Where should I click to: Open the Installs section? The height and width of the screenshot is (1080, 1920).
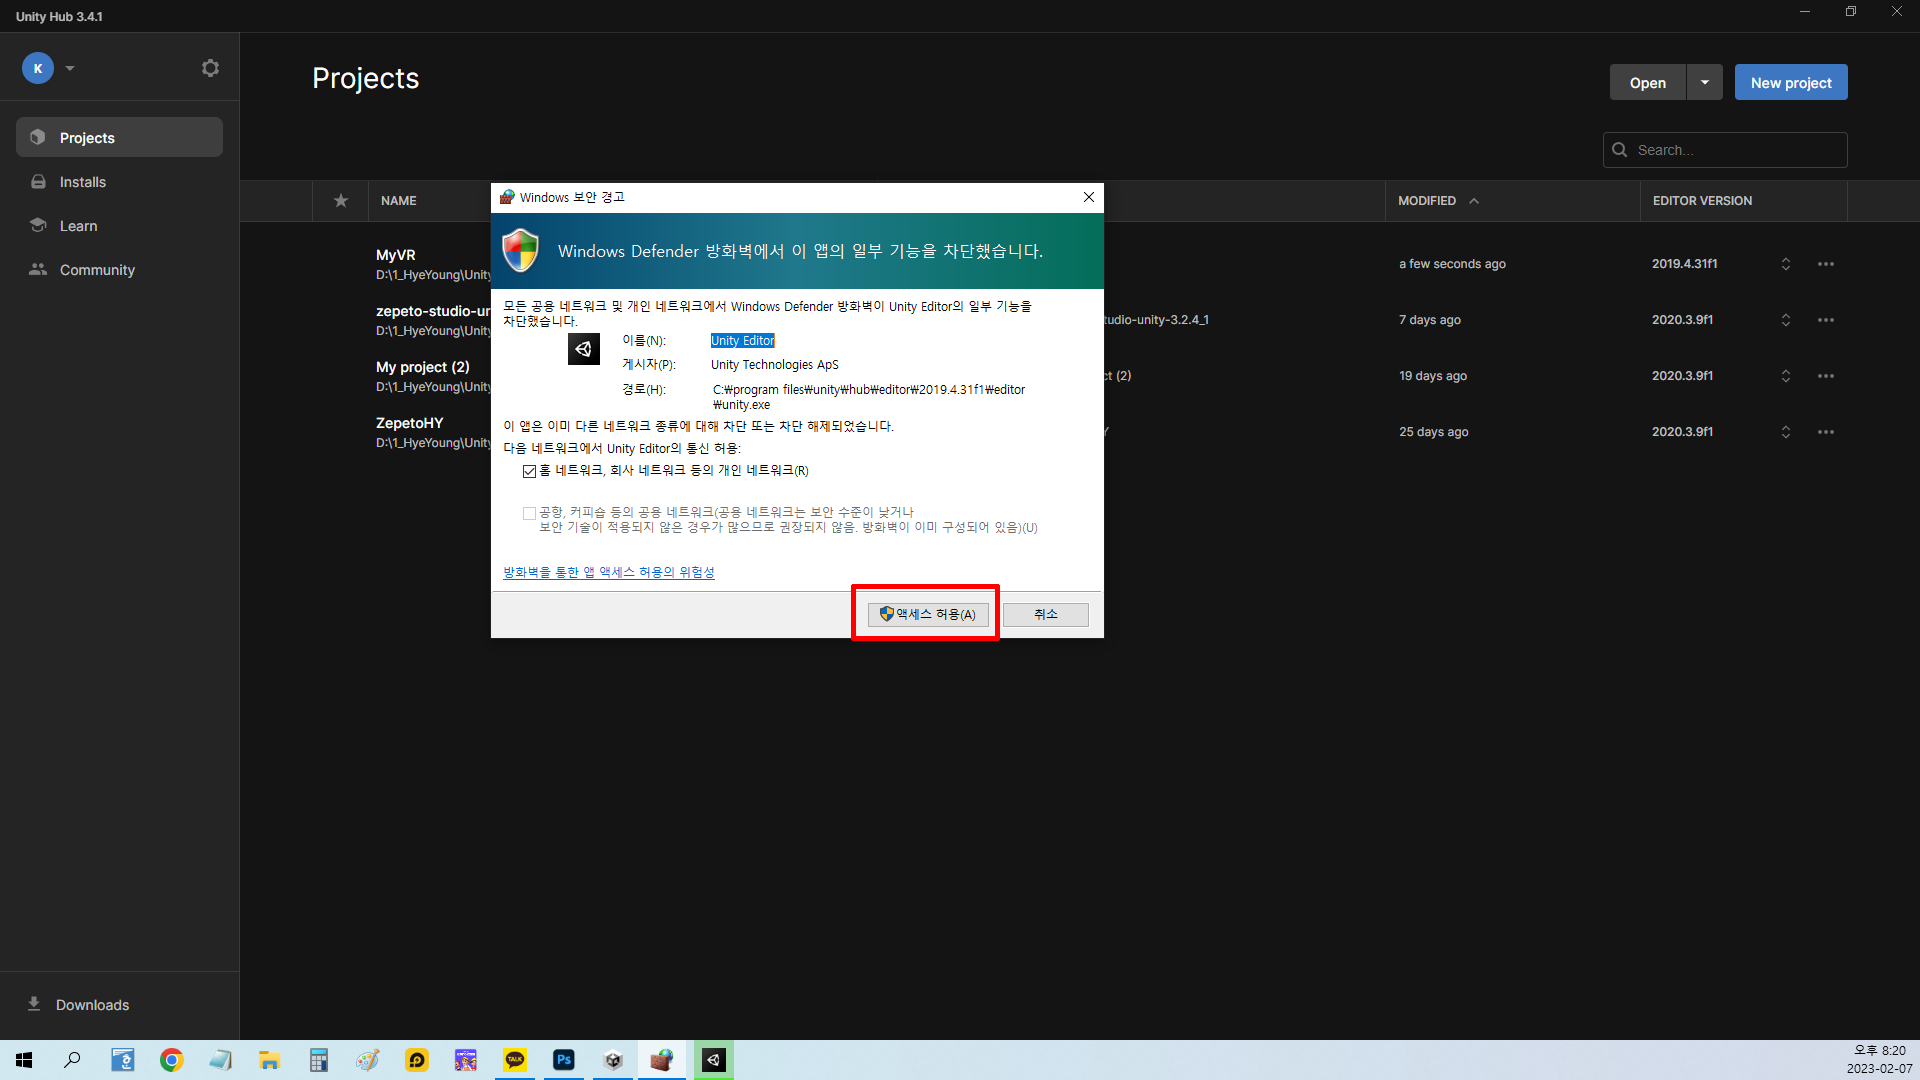tap(119, 182)
